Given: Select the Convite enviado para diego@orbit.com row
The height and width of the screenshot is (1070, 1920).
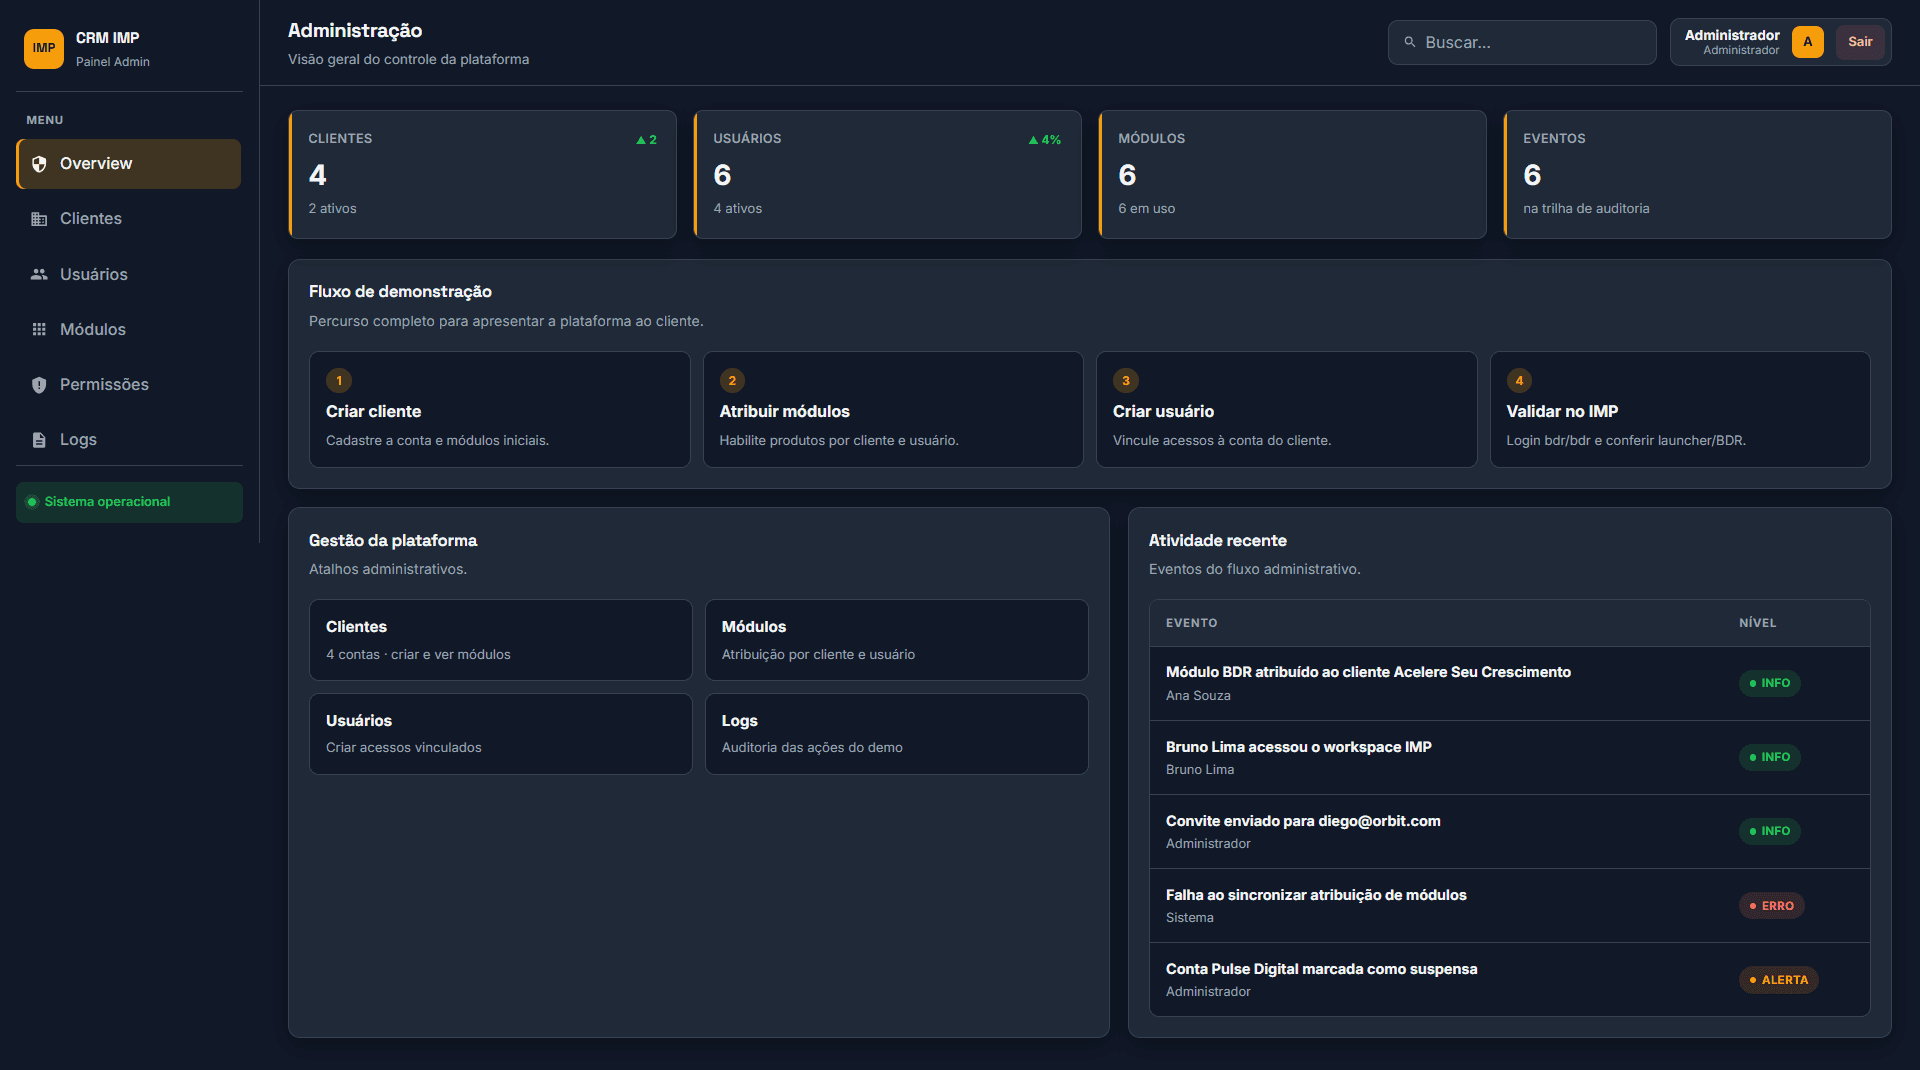Looking at the screenshot, I should pos(1509,832).
